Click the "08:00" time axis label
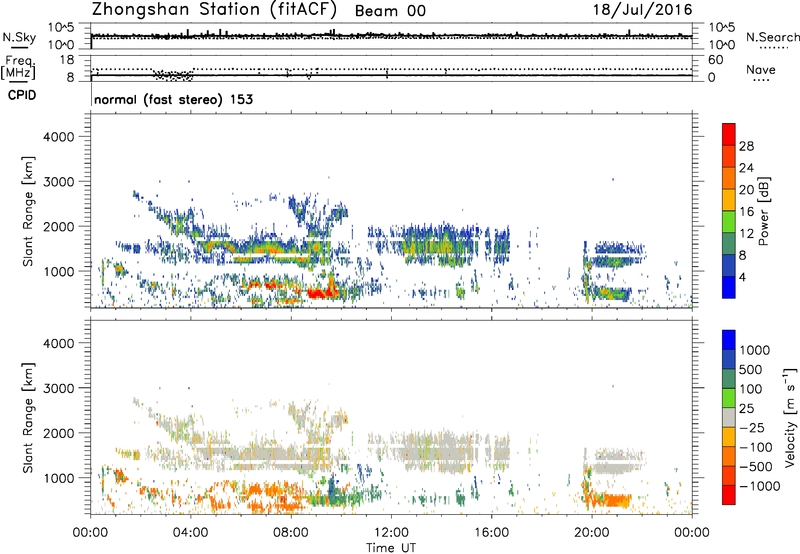Image resolution: width=800 pixels, height=554 pixels. pos(291,532)
